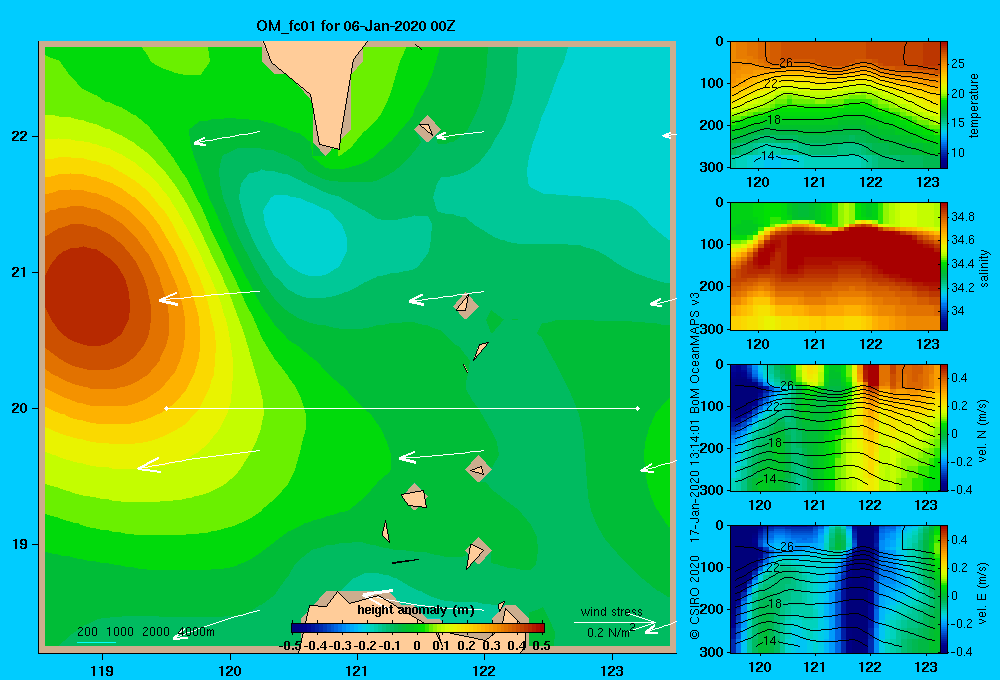Screen dimensions: 1000x680
Task: Click the "0.2 N/m" wind scale value
Action: pyautogui.click(x=609, y=632)
